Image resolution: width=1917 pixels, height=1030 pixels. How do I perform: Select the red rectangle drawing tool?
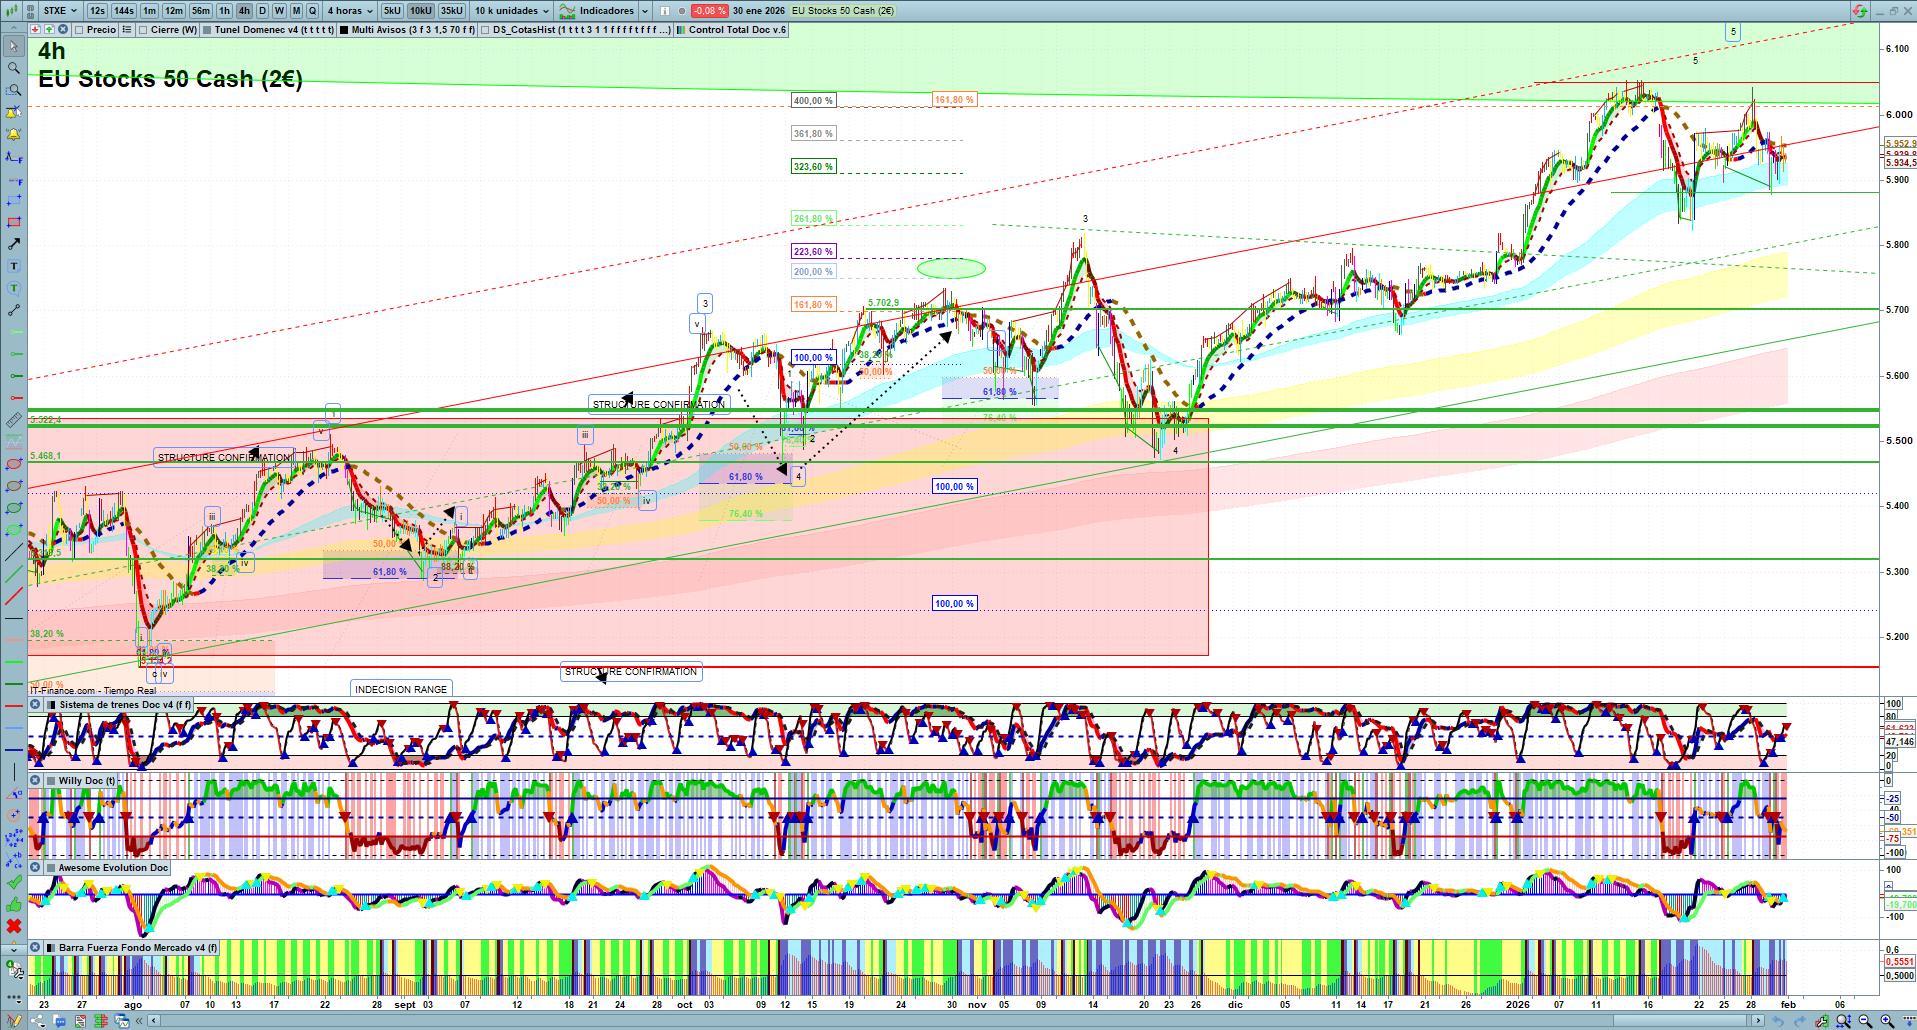pos(14,222)
